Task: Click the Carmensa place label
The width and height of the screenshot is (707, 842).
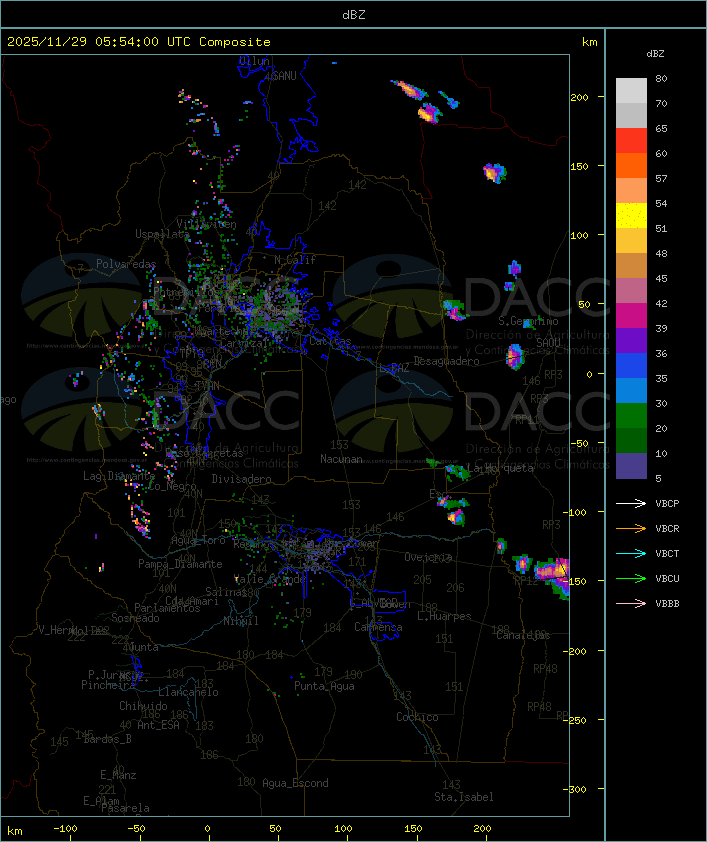Action: pyautogui.click(x=378, y=627)
